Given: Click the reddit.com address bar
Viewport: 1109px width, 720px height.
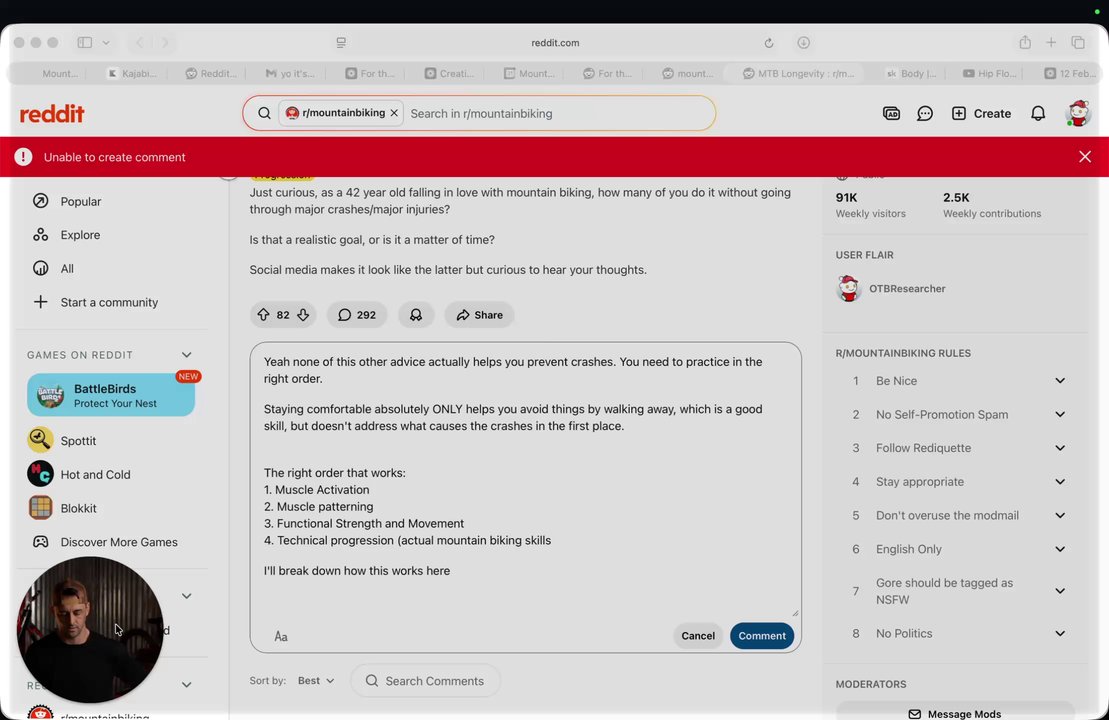Looking at the screenshot, I should click(555, 42).
